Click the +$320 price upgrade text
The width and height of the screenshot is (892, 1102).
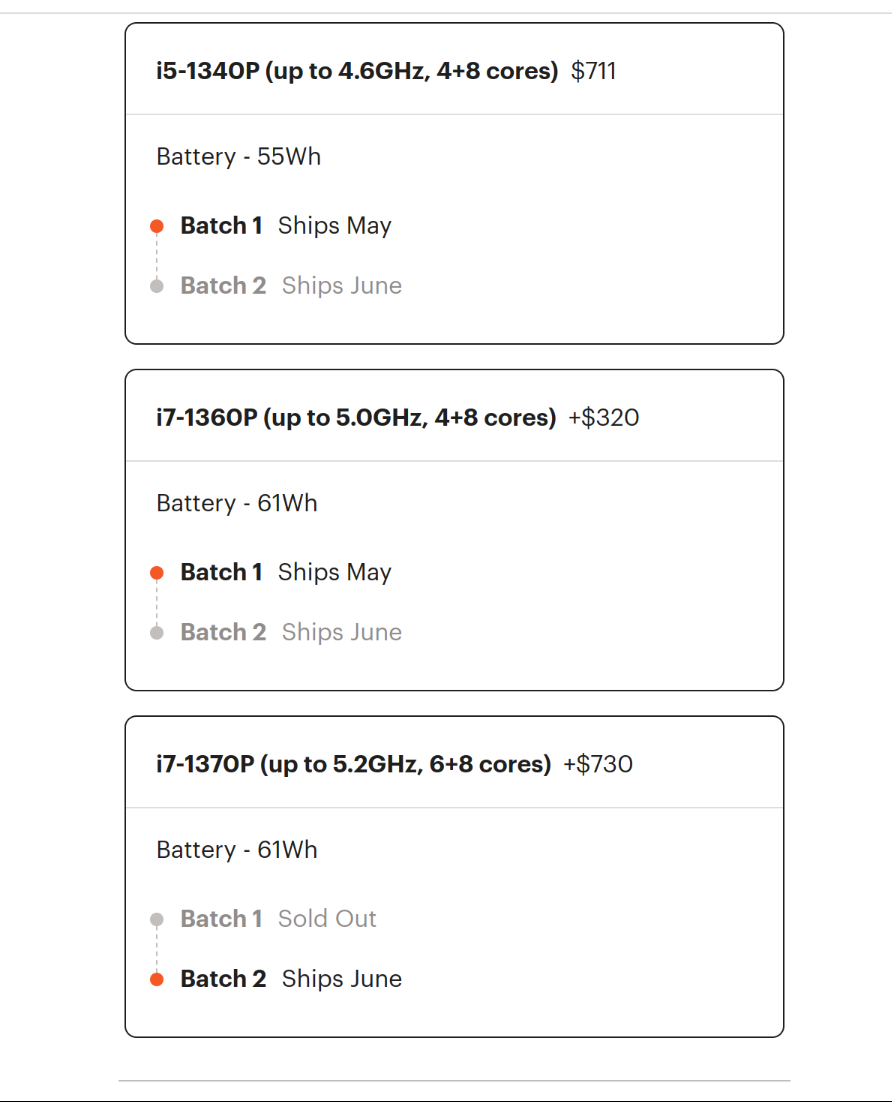point(603,417)
